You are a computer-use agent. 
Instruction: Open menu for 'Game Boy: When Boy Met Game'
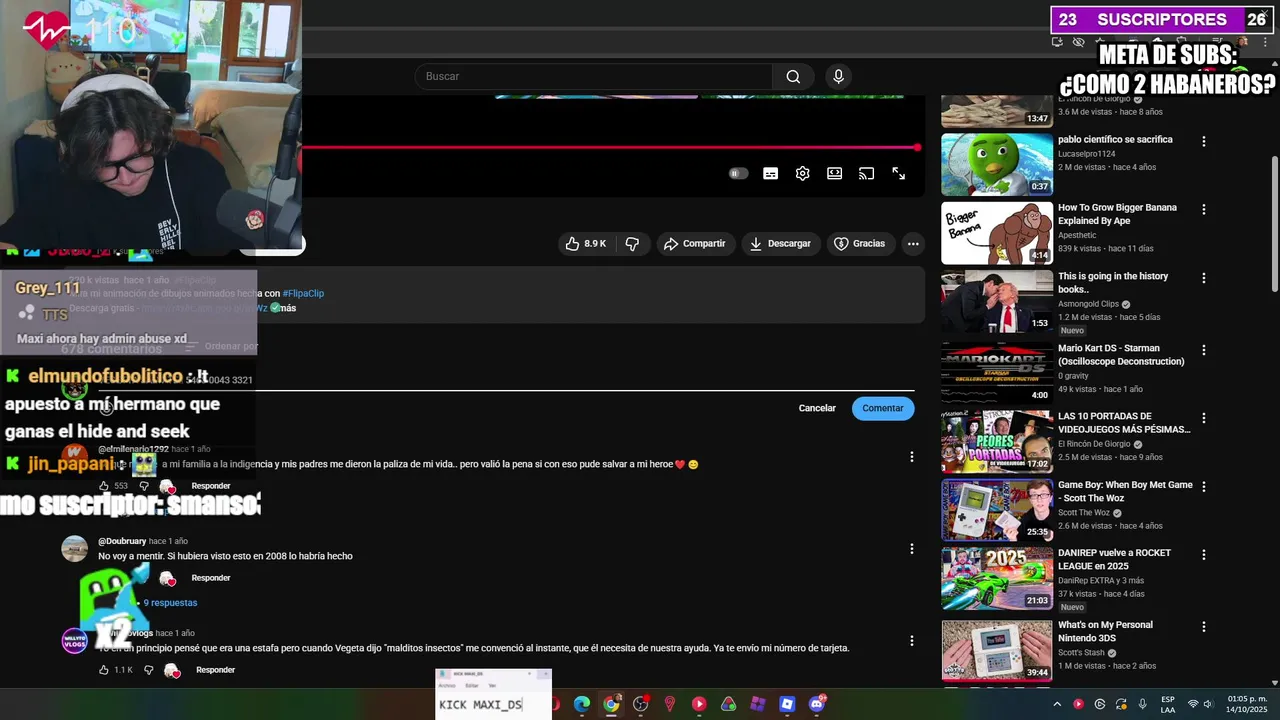point(1203,487)
